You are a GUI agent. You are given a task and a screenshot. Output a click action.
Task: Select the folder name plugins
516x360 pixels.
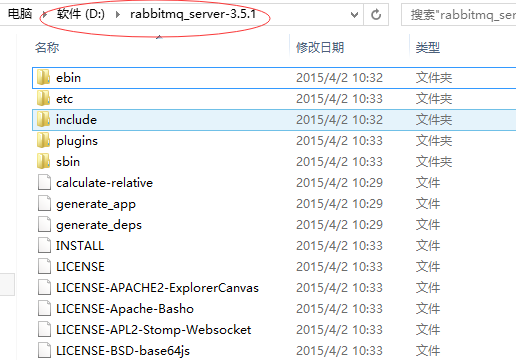click(x=77, y=141)
